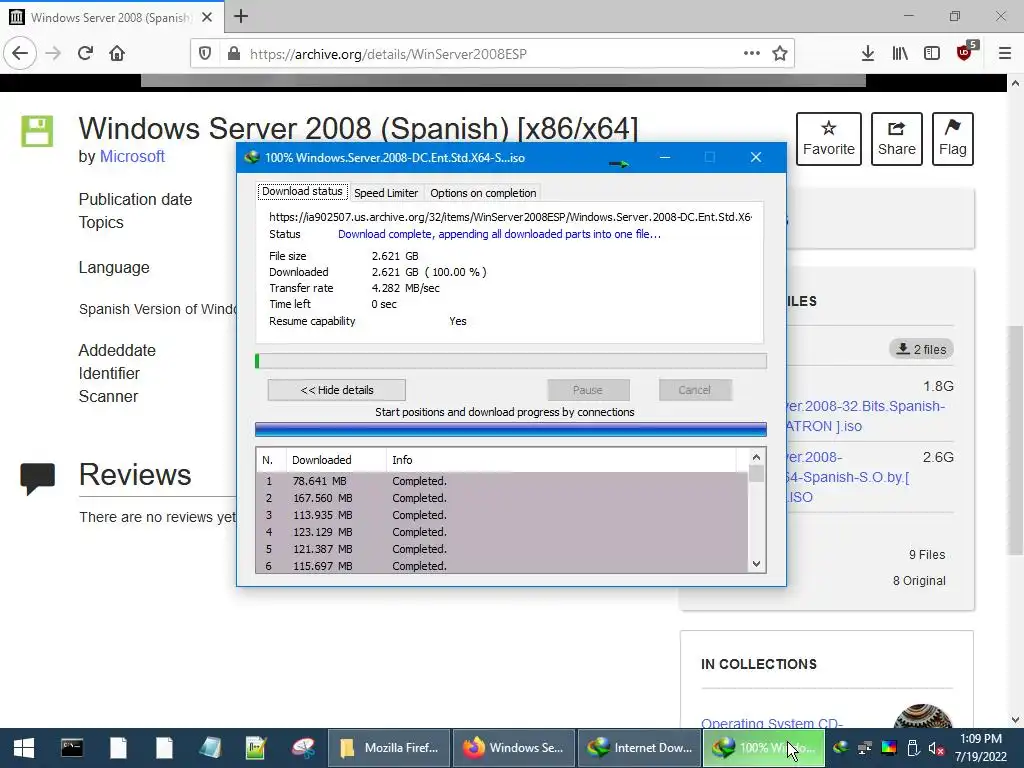This screenshot has height=768, width=1024.
Task: Open Firefox downloads panel
Action: 867,54
